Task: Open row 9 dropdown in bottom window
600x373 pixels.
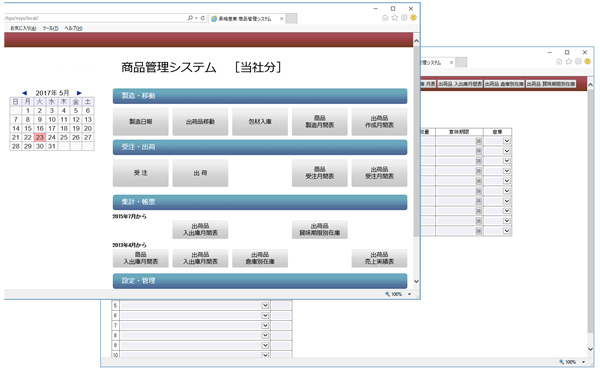Action: click(265, 345)
